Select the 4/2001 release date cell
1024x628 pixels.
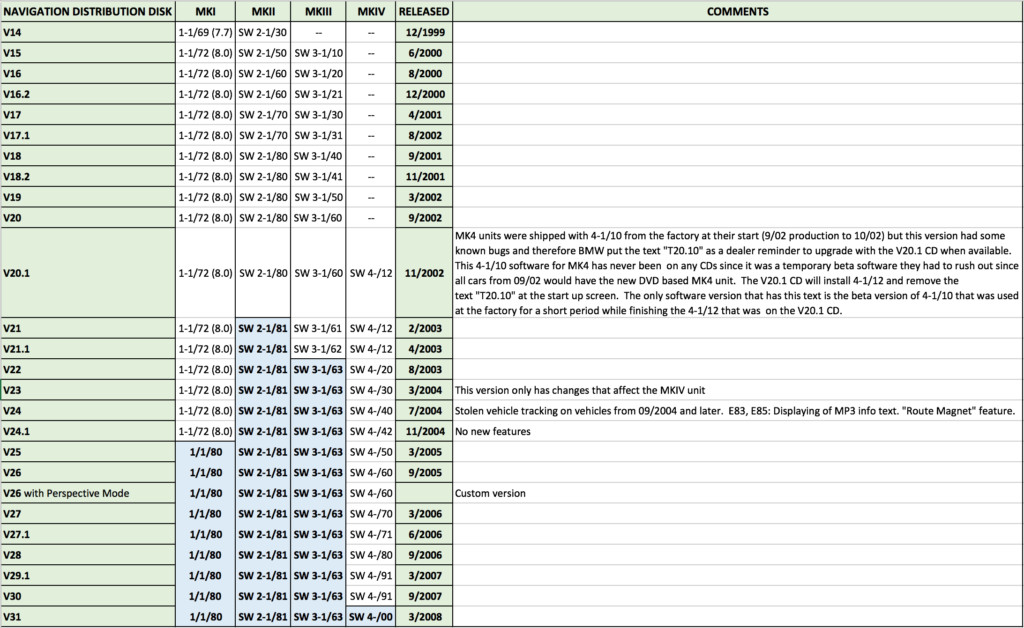(x=424, y=115)
